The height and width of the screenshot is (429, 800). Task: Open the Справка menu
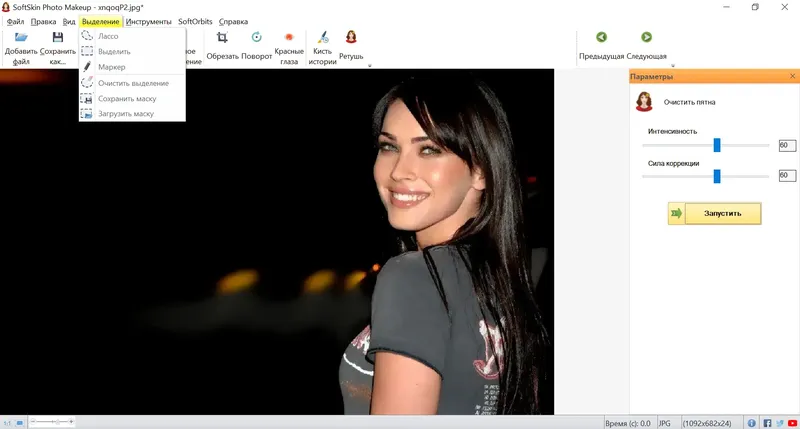[x=233, y=21]
